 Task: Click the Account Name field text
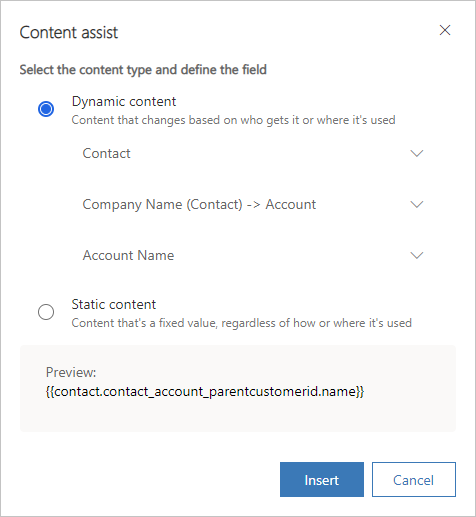(x=128, y=255)
